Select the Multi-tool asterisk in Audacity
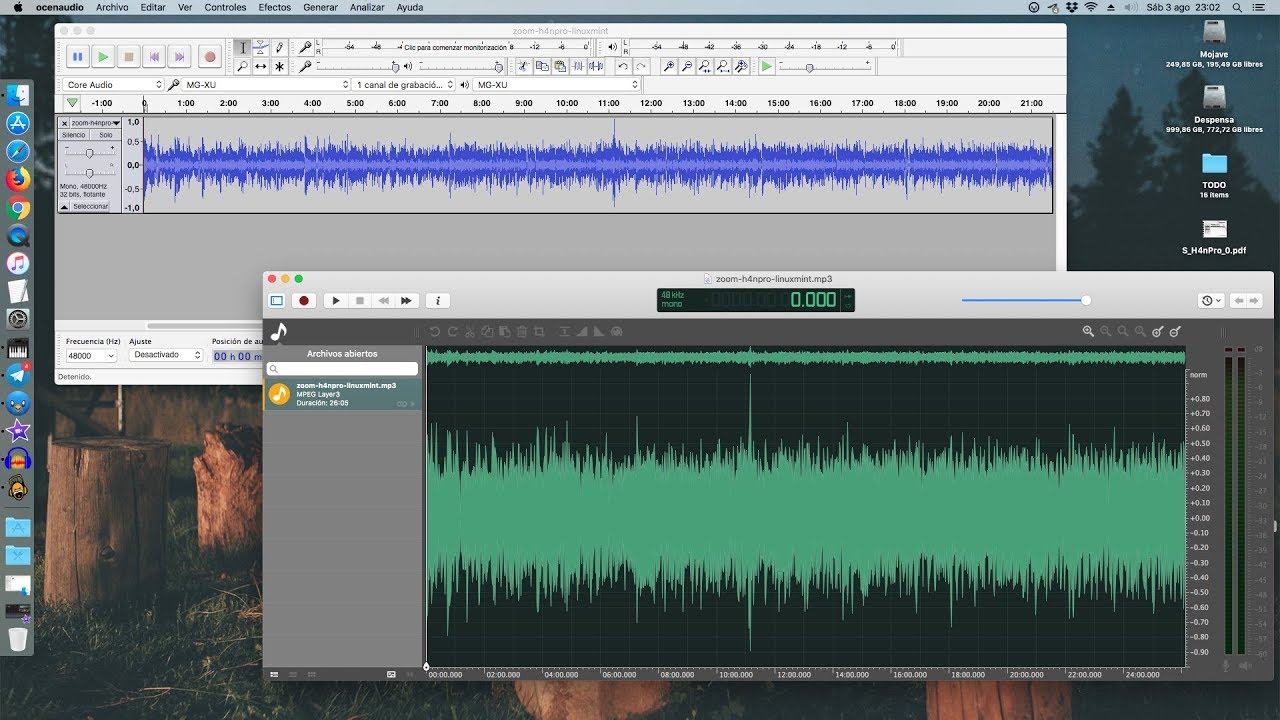The height and width of the screenshot is (720, 1280). tap(279, 66)
